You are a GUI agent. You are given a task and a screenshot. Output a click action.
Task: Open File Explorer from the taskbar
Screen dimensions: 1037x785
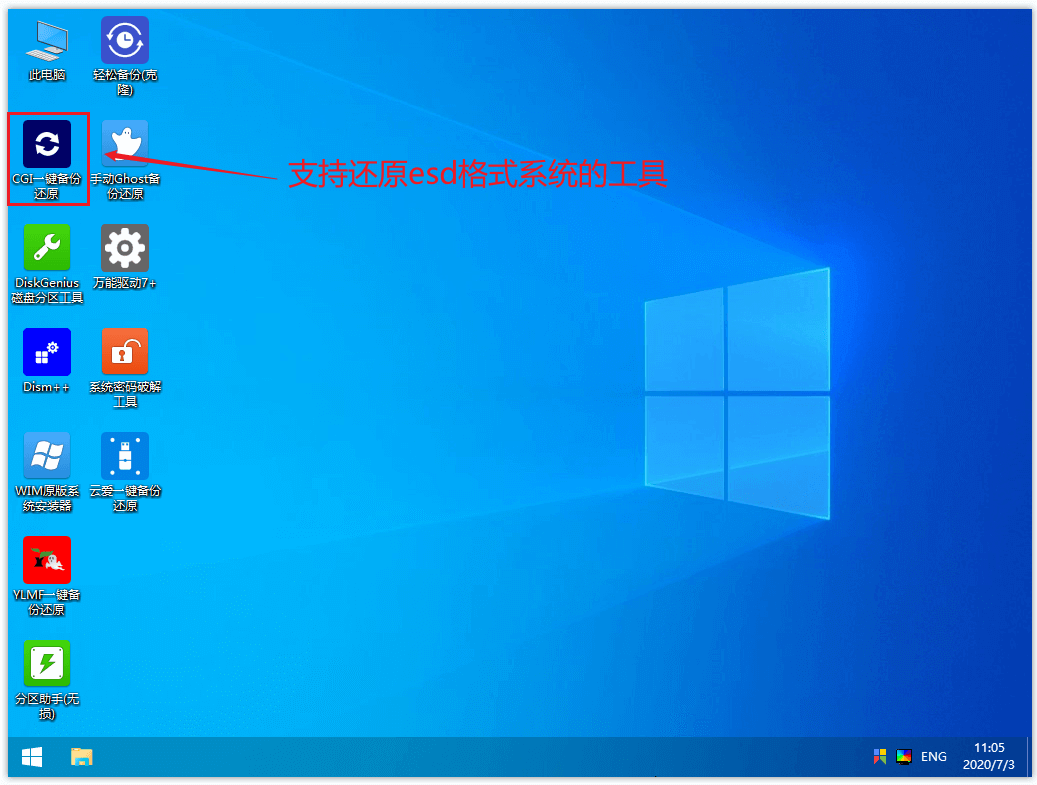82,757
